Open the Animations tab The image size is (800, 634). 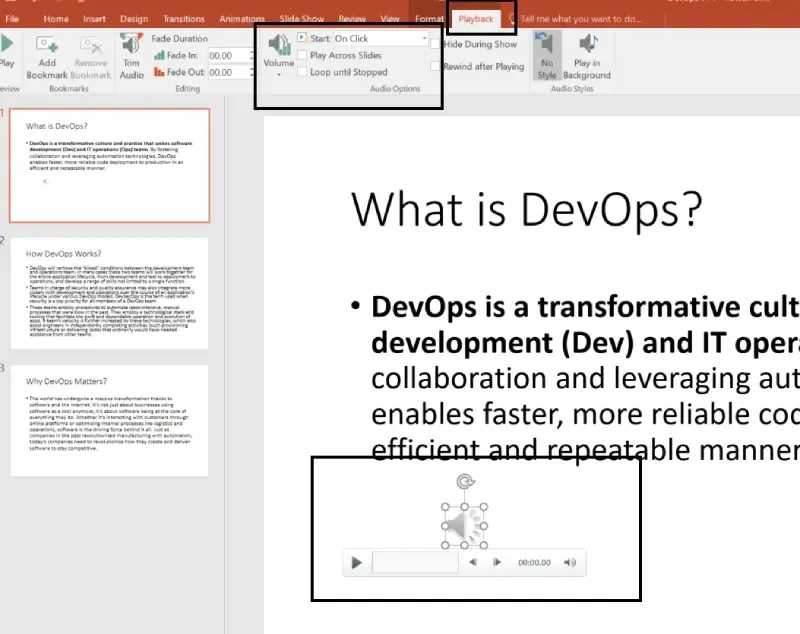click(242, 19)
